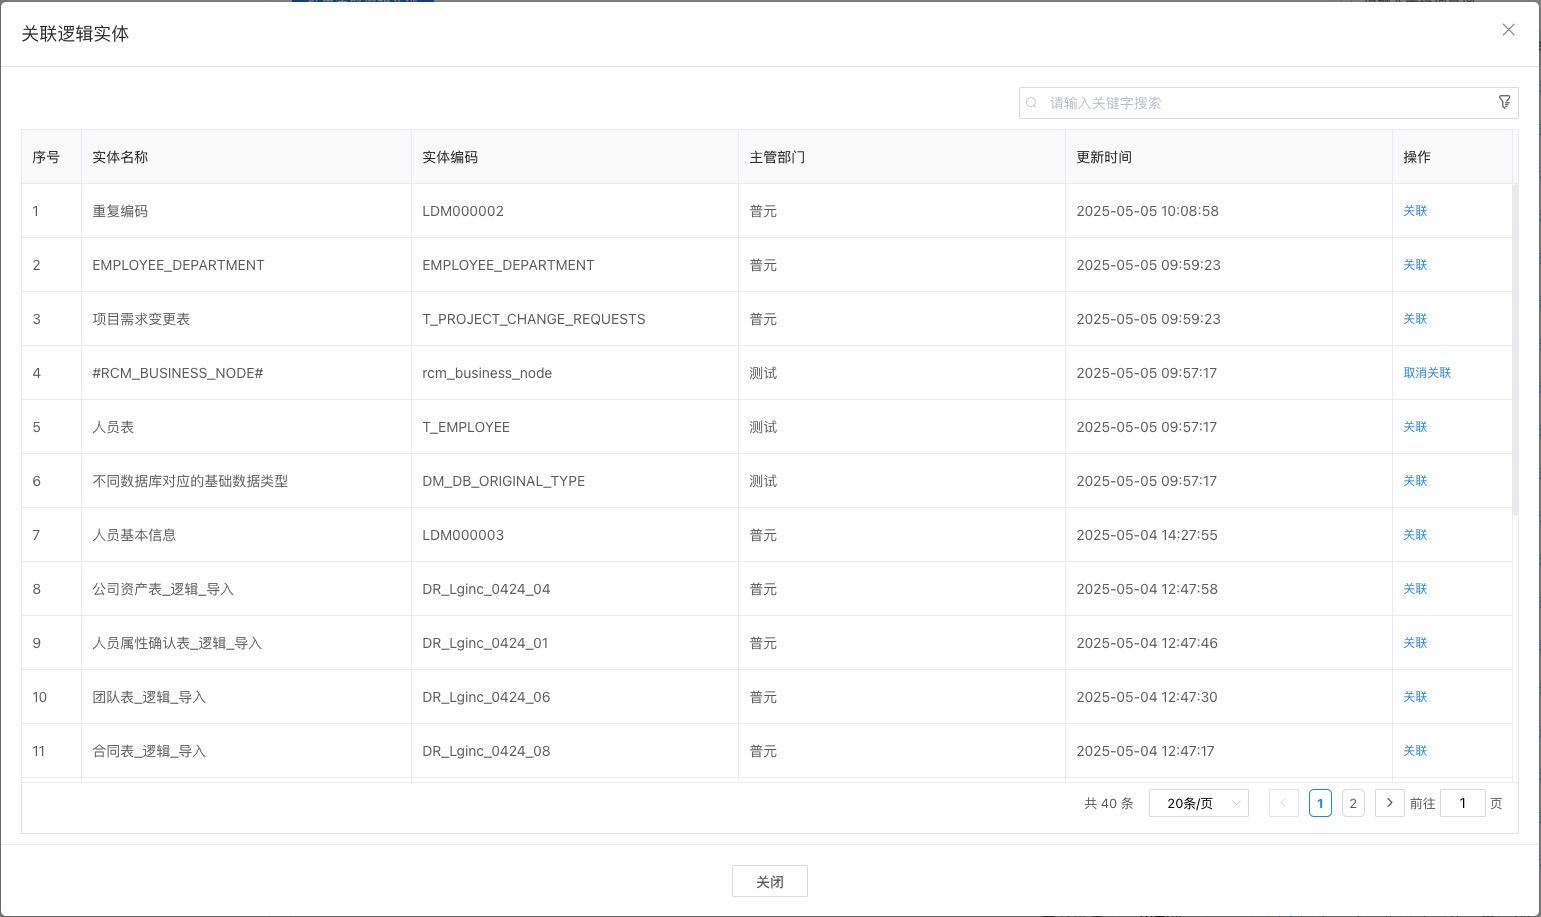Screen dimensions: 1541x917
Task: Click the previous page arrow in pagination
Action: coord(1283,803)
